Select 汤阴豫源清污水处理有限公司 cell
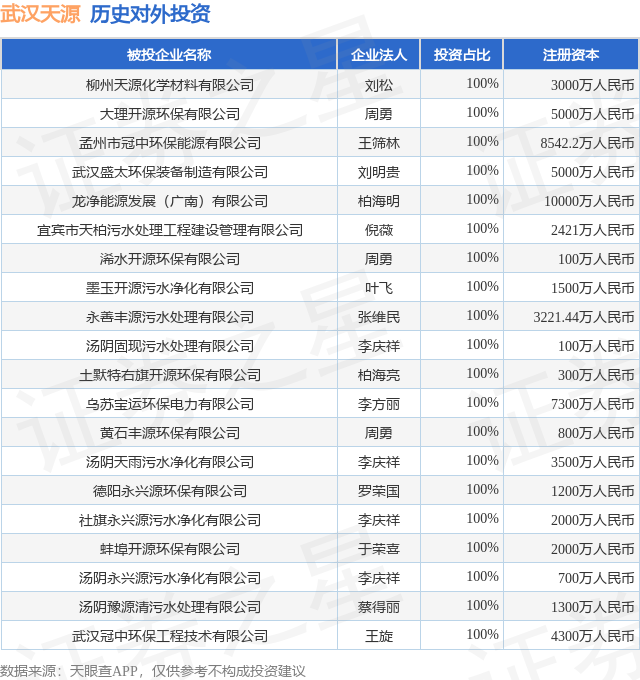The height and width of the screenshot is (680, 640). (170, 607)
